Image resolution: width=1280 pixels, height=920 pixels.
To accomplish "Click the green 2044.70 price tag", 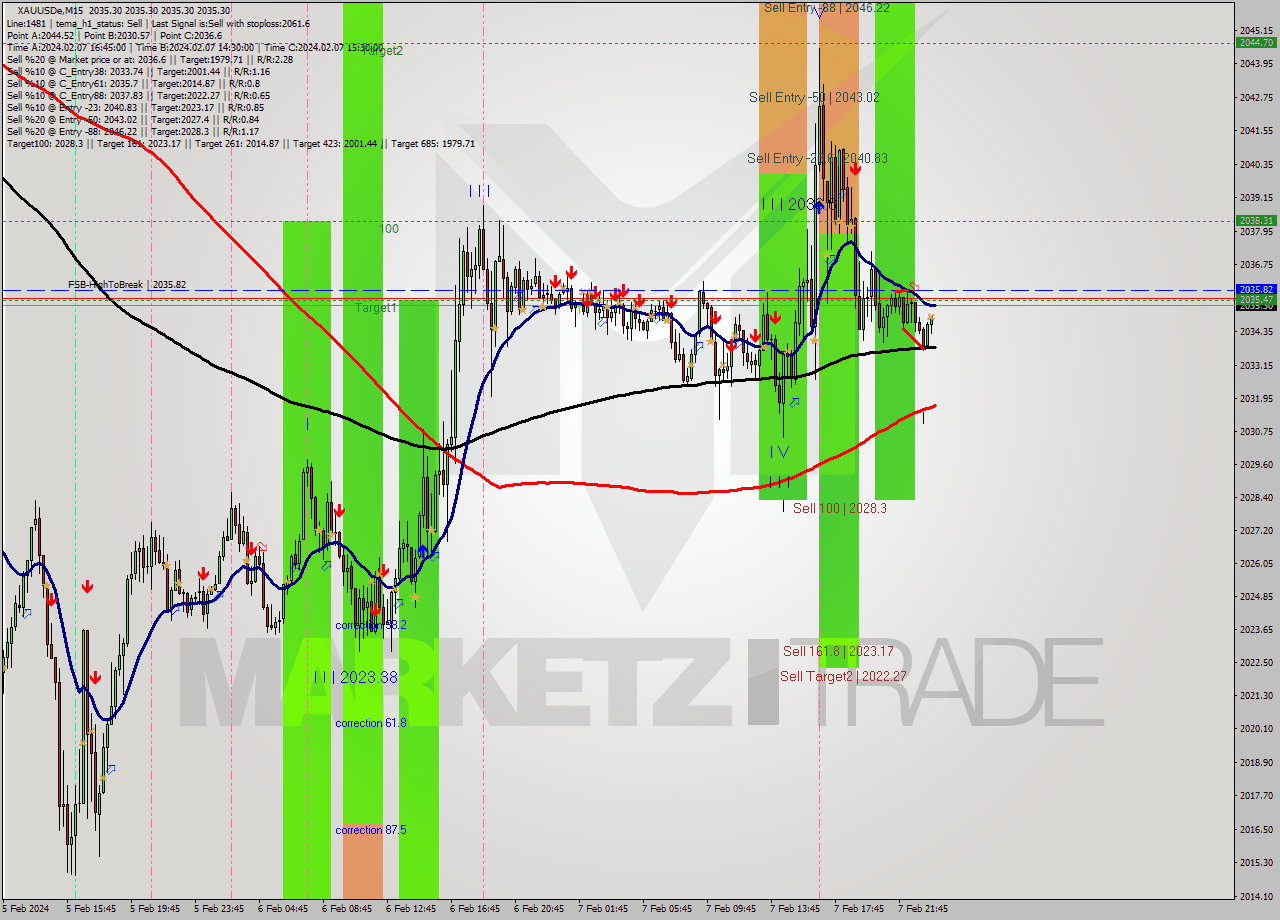I will [x=1256, y=42].
